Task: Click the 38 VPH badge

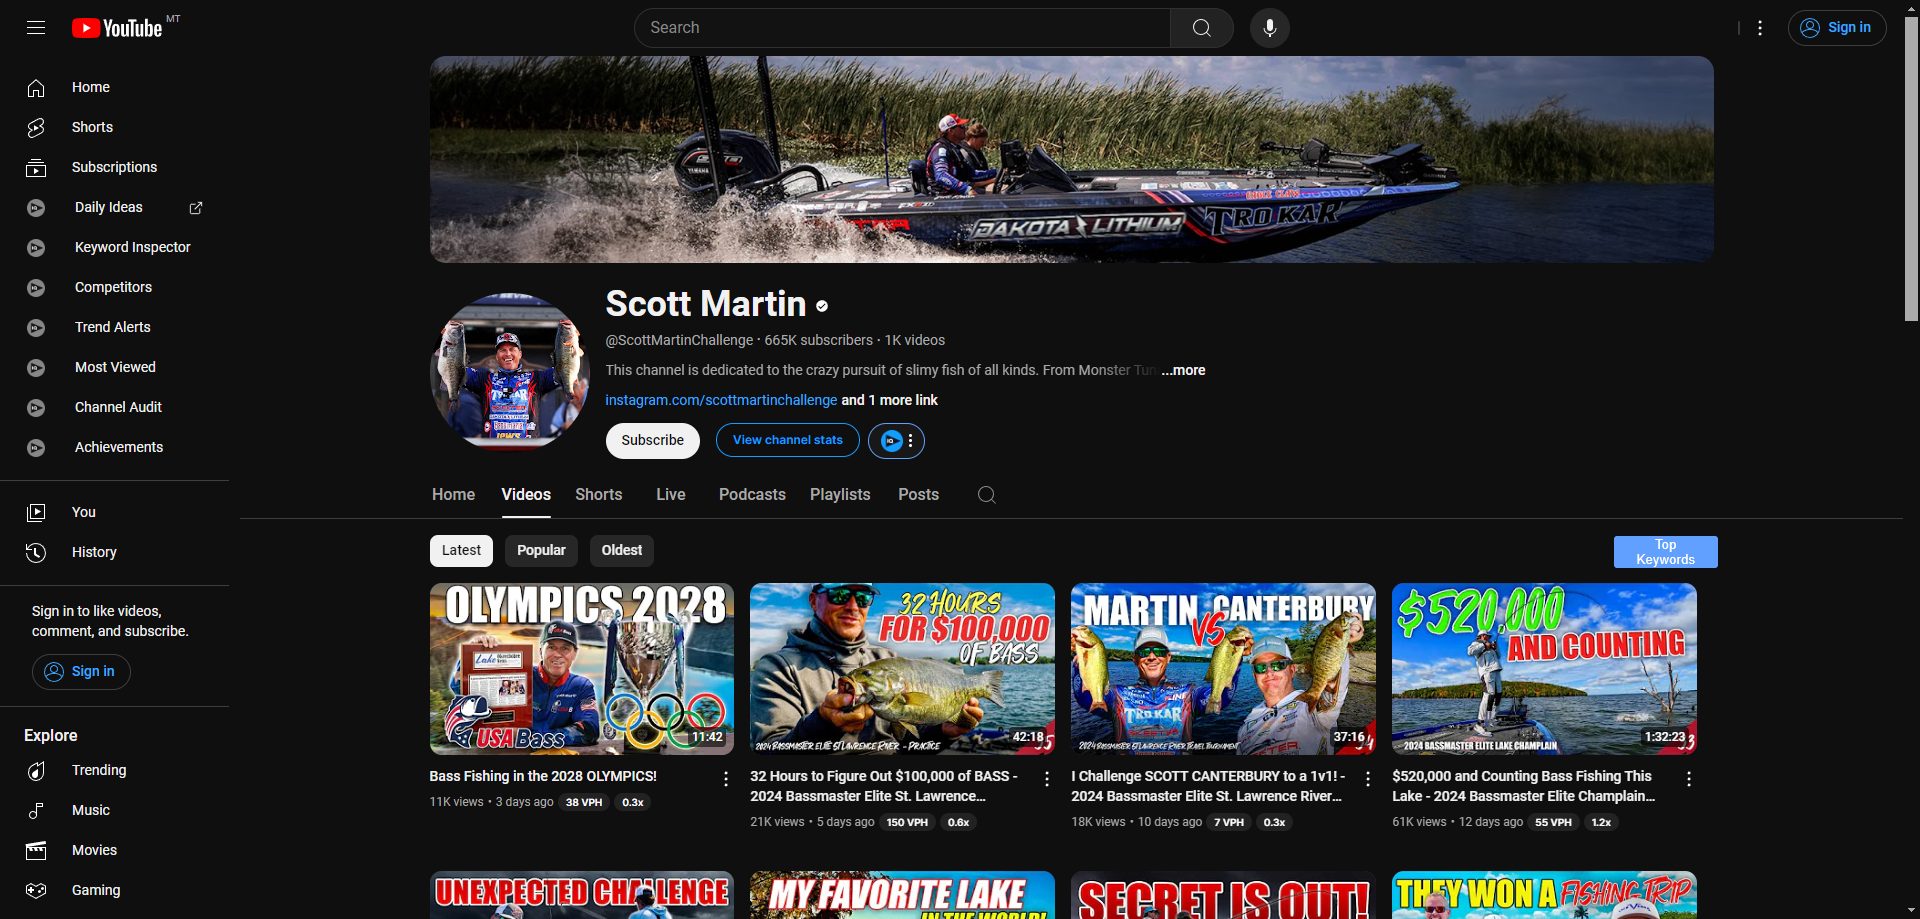Action: coord(584,803)
